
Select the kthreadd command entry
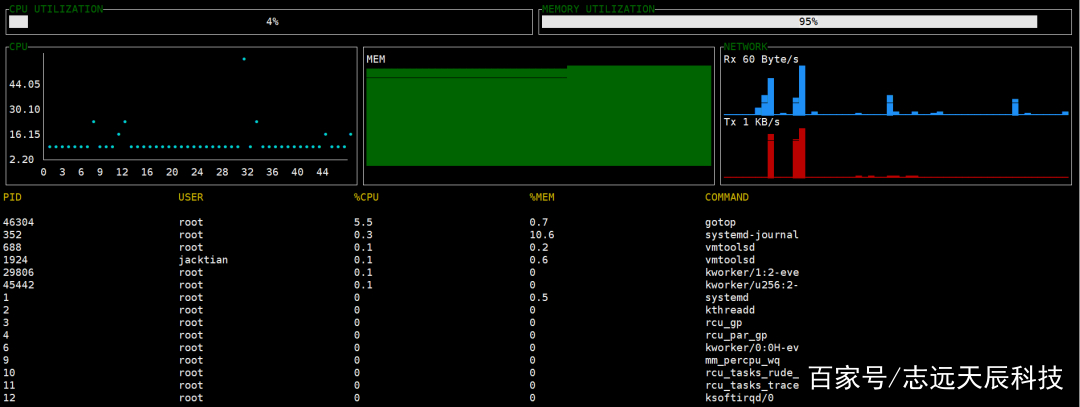(729, 310)
